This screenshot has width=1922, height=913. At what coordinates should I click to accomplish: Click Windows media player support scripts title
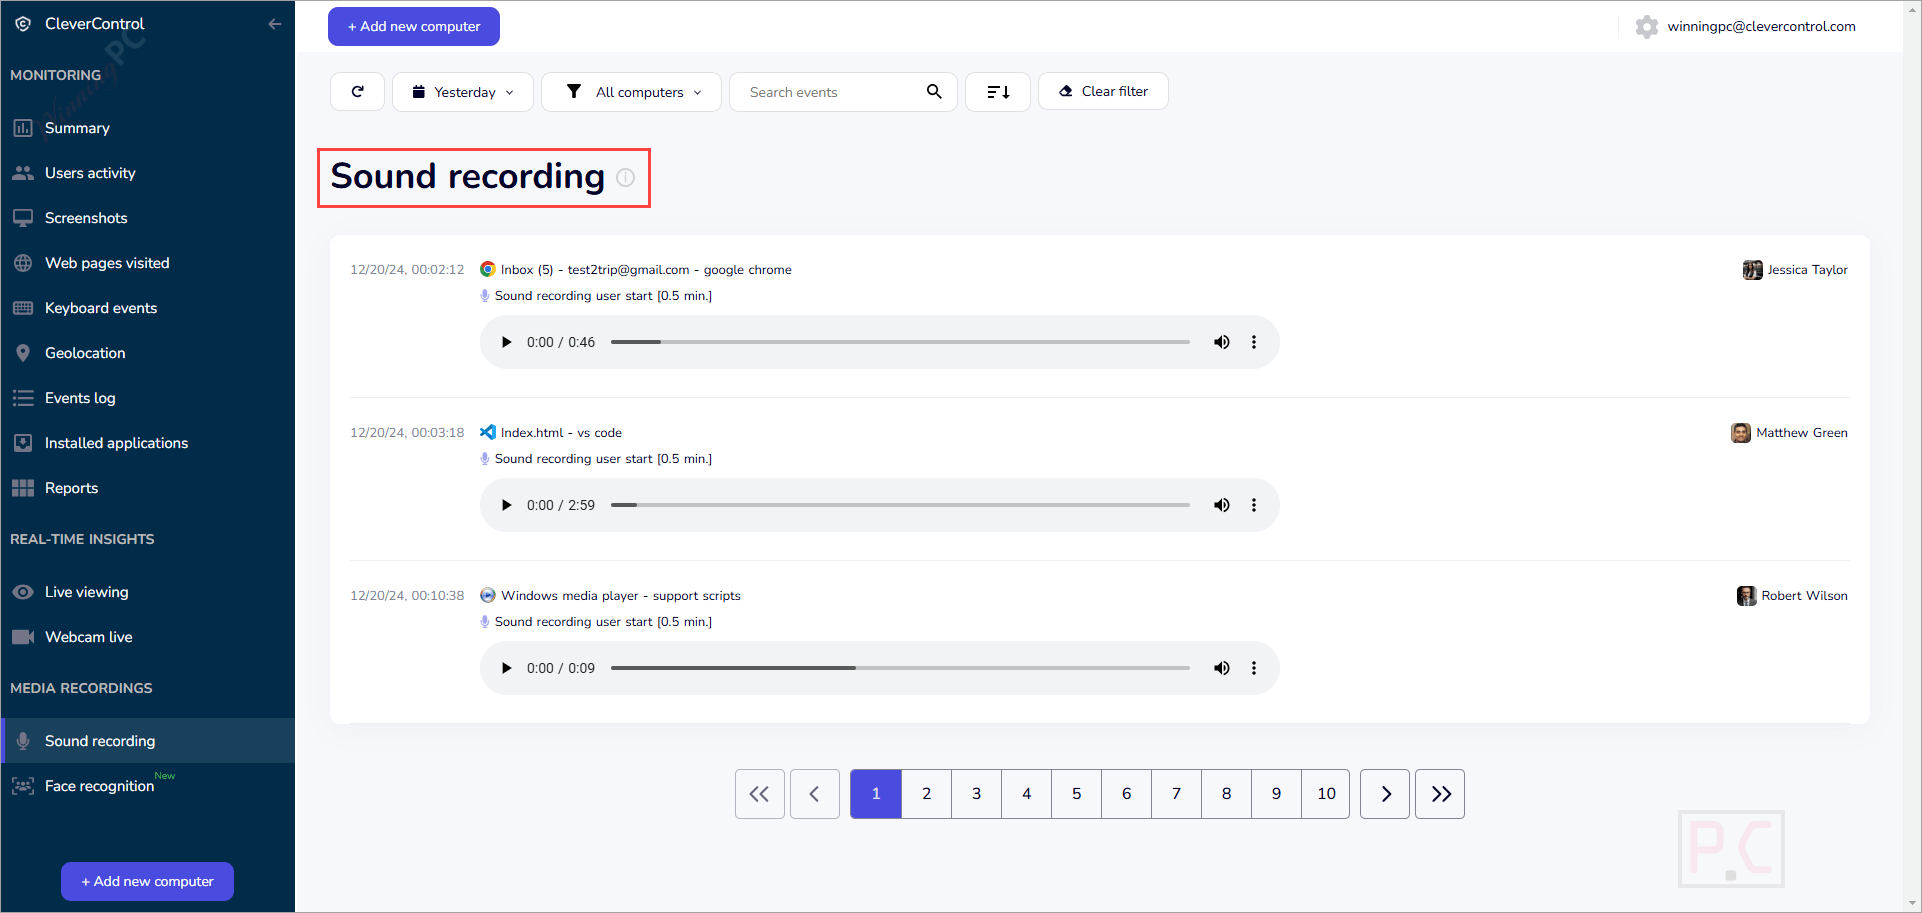click(x=621, y=596)
